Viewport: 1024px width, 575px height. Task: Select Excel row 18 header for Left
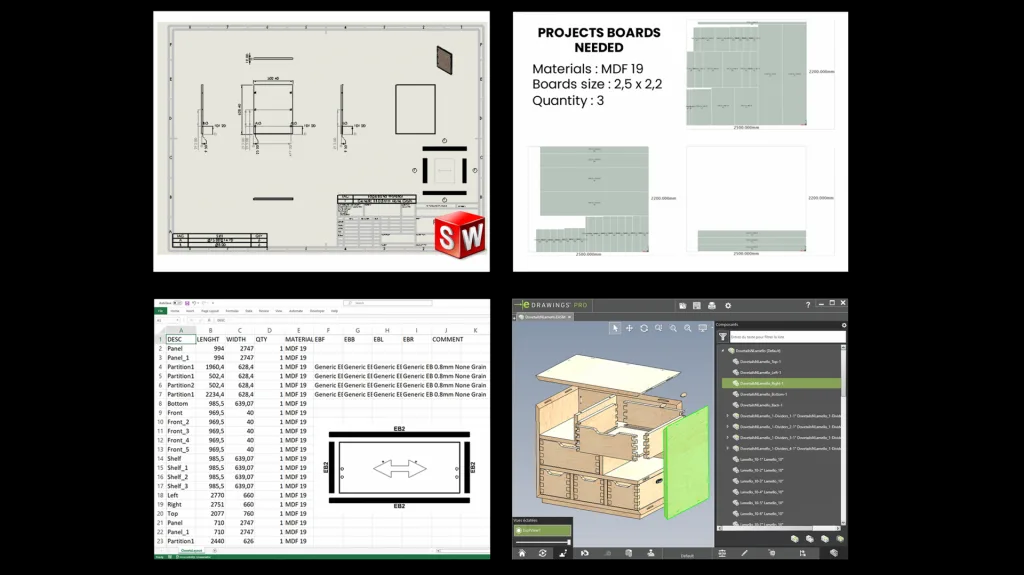[160, 495]
